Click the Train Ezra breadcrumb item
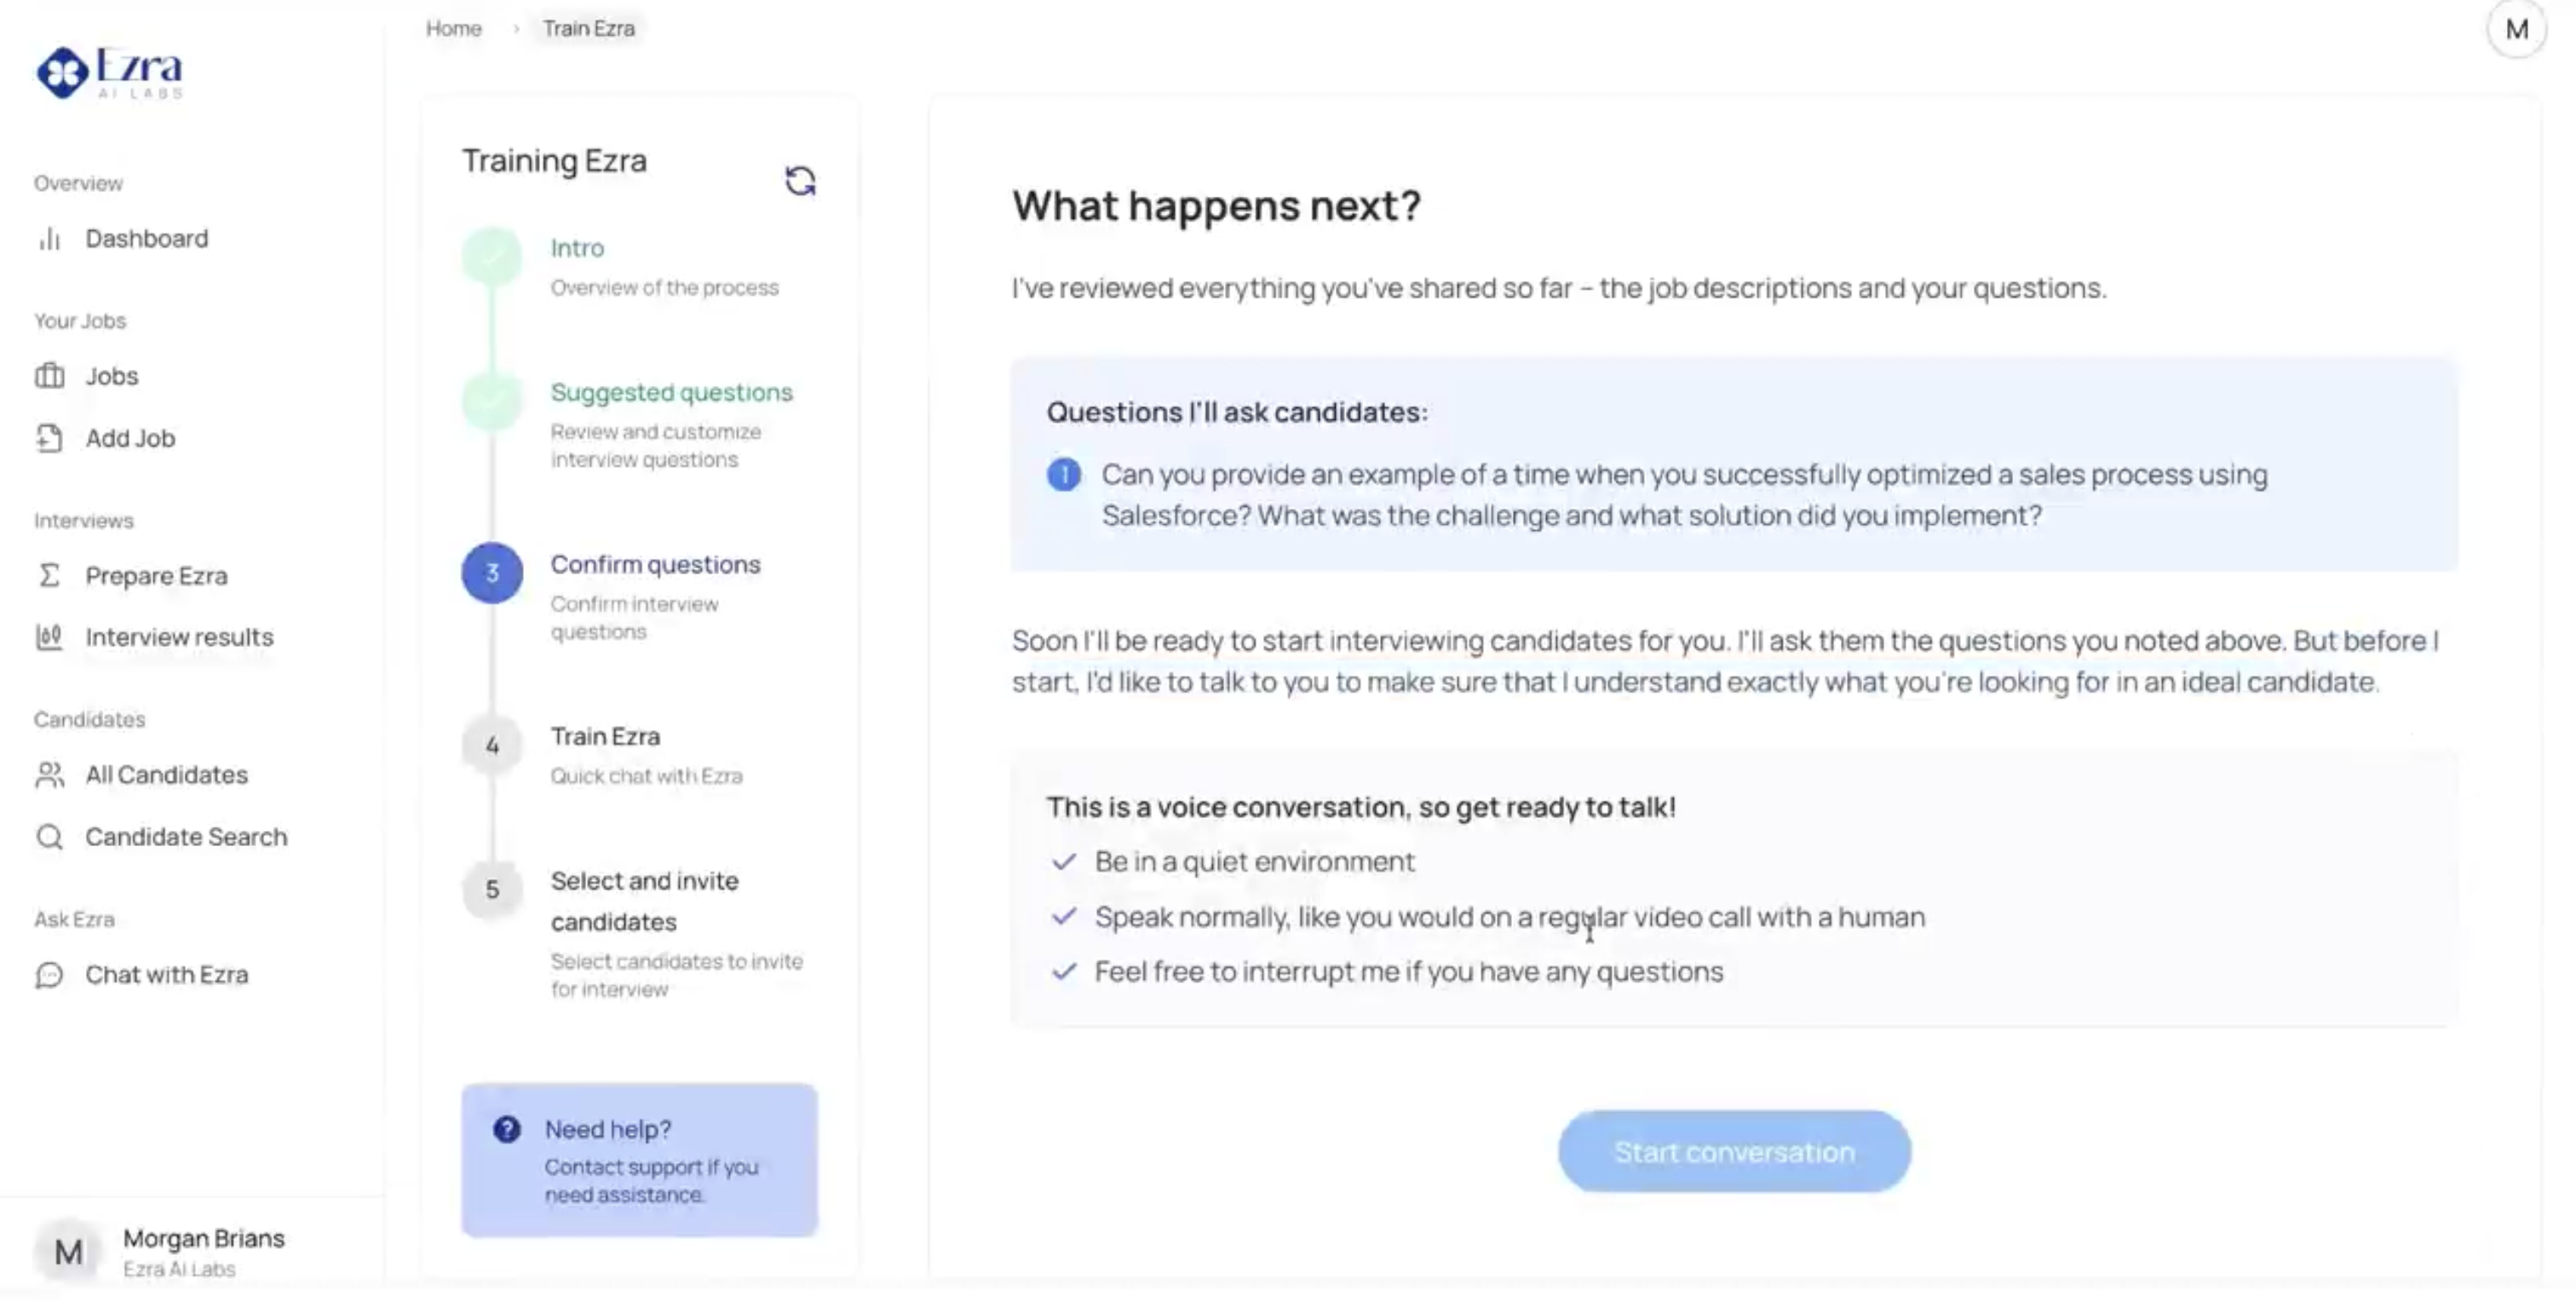Screen dimensions: 2576x1302 [588, 28]
